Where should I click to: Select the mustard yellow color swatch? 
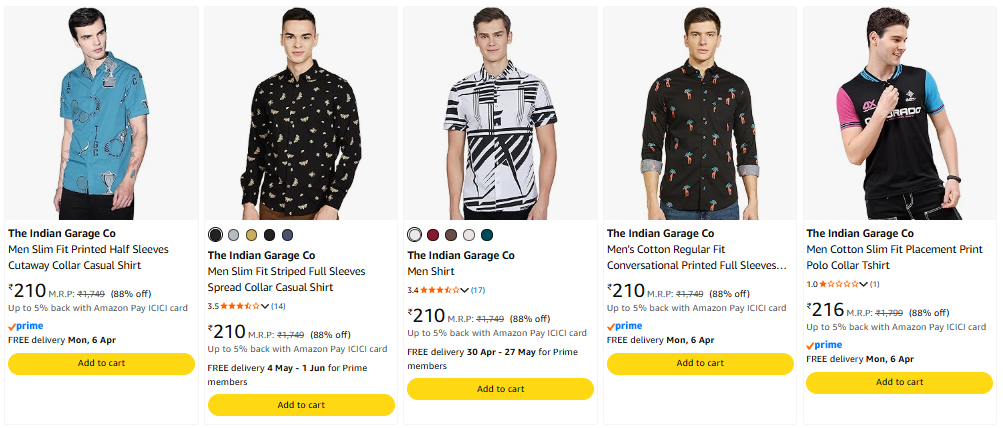pyautogui.click(x=251, y=235)
